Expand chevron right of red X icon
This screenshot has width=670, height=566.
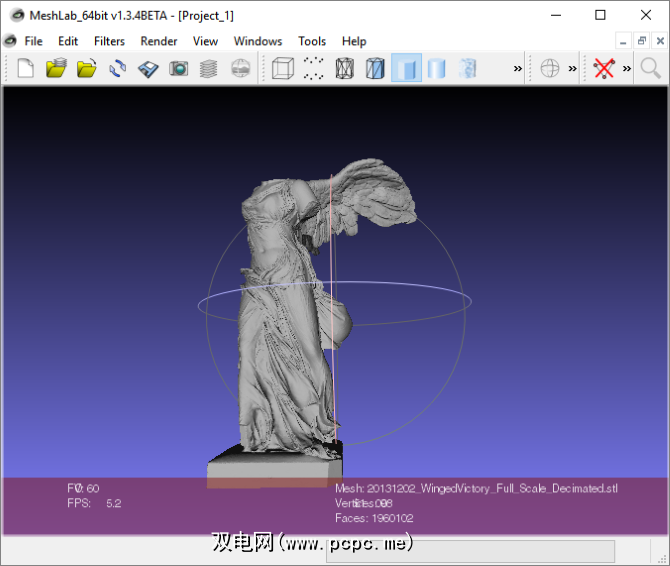coord(627,69)
